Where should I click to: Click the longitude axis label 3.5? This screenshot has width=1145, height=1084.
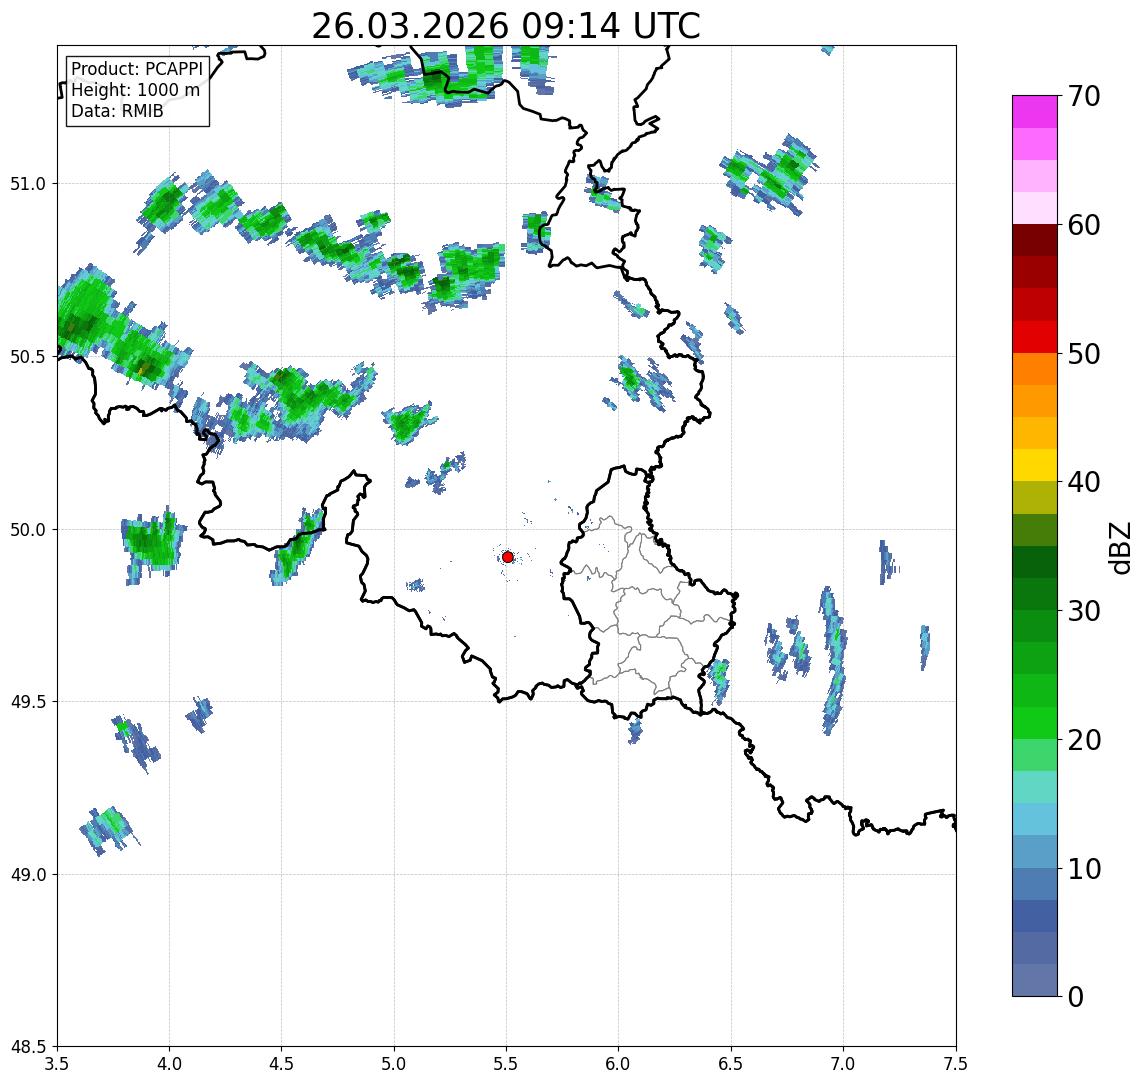(x=57, y=1063)
